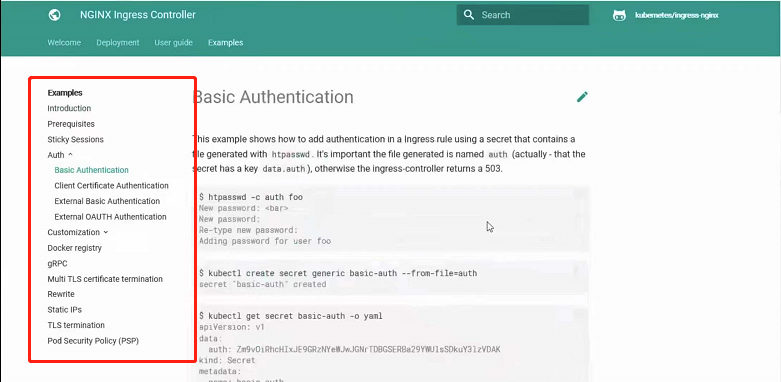Open Sticky Sessions in the sidebar
This screenshot has width=781, height=382.
pyautogui.click(x=76, y=139)
